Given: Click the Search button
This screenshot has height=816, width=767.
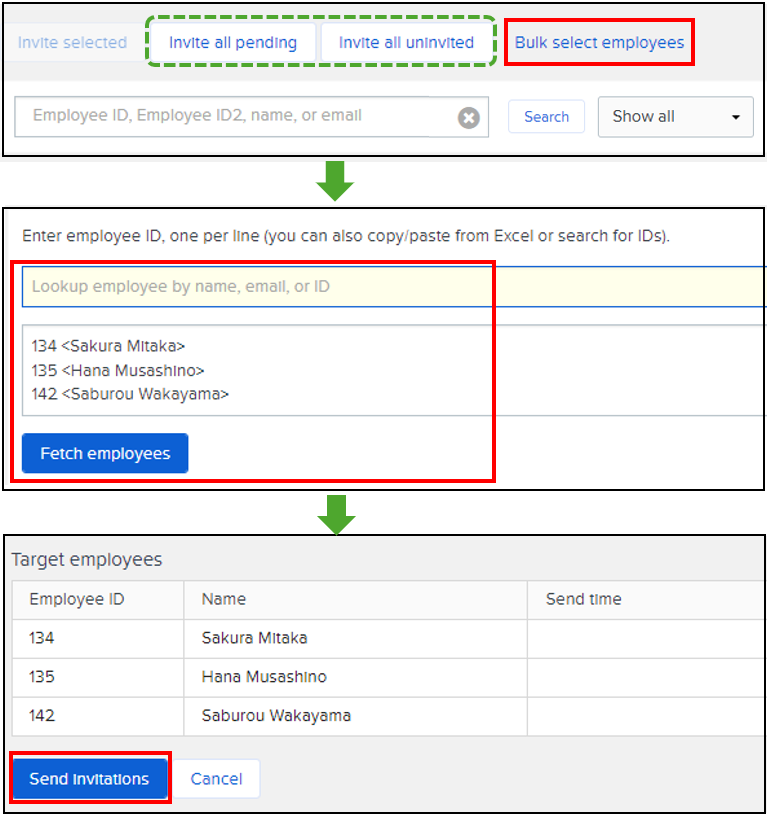Looking at the screenshot, I should click(546, 117).
